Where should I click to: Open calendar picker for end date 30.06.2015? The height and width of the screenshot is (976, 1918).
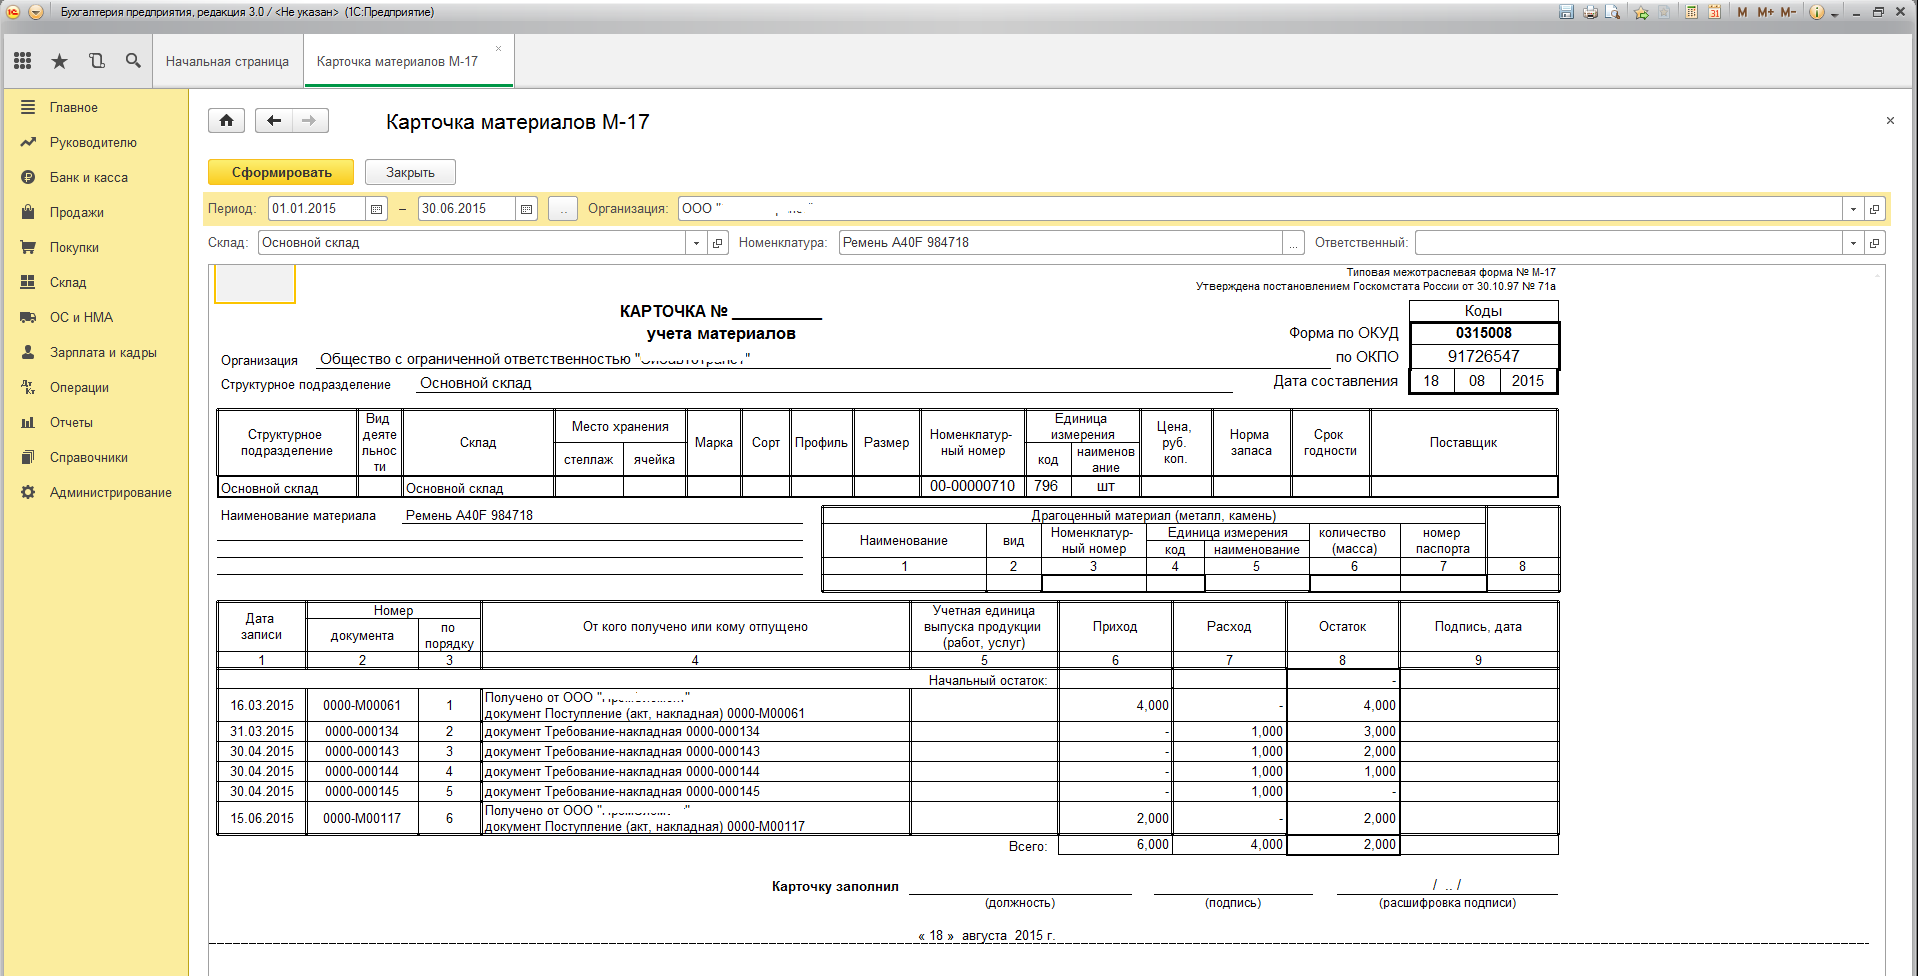click(x=527, y=209)
